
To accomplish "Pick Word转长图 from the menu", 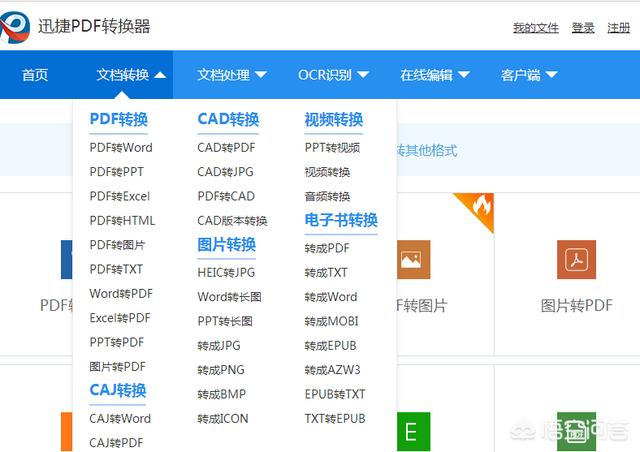I will (229, 297).
